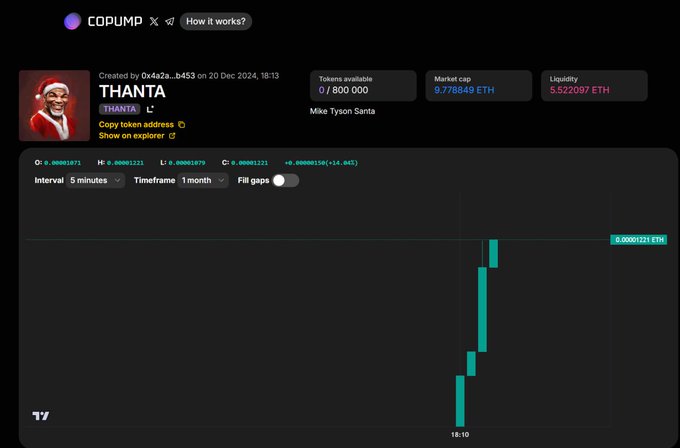Viewport: 680px width, 448px height.
Task: Click the Liquidity 5.522097 ETH value
Action: pos(579,90)
